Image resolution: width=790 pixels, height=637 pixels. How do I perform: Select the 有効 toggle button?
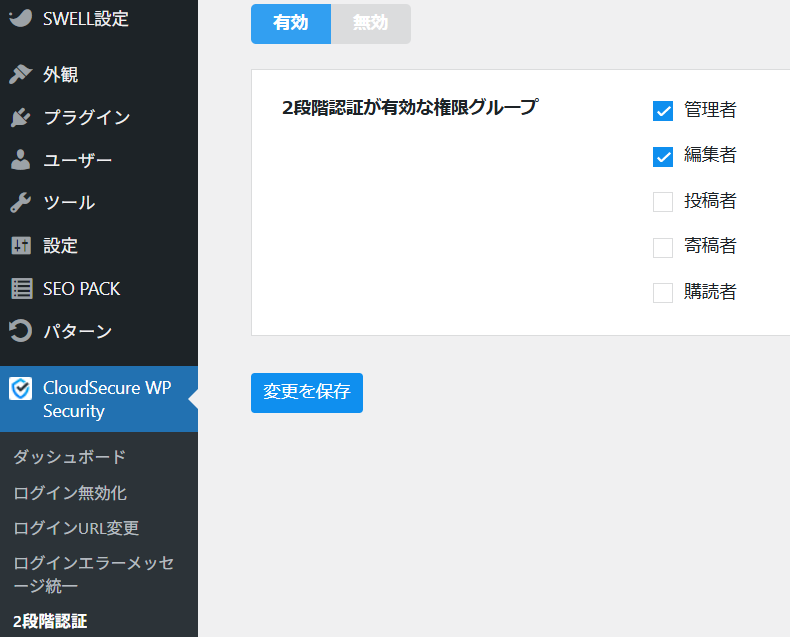pos(290,23)
